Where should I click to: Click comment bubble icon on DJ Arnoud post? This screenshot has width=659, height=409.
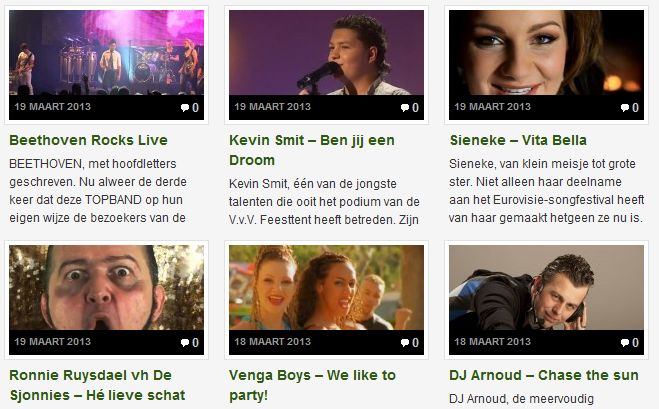point(625,343)
